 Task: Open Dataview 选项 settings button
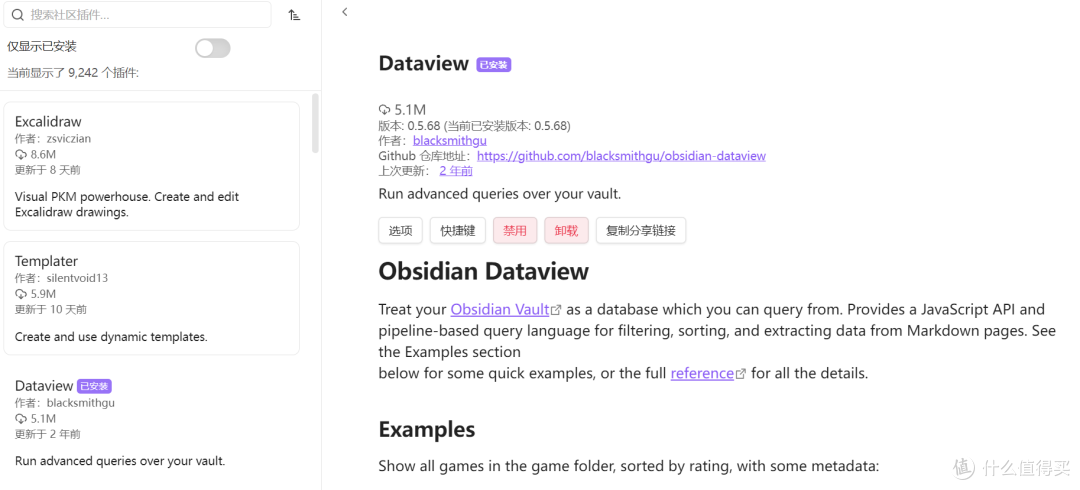tap(400, 231)
